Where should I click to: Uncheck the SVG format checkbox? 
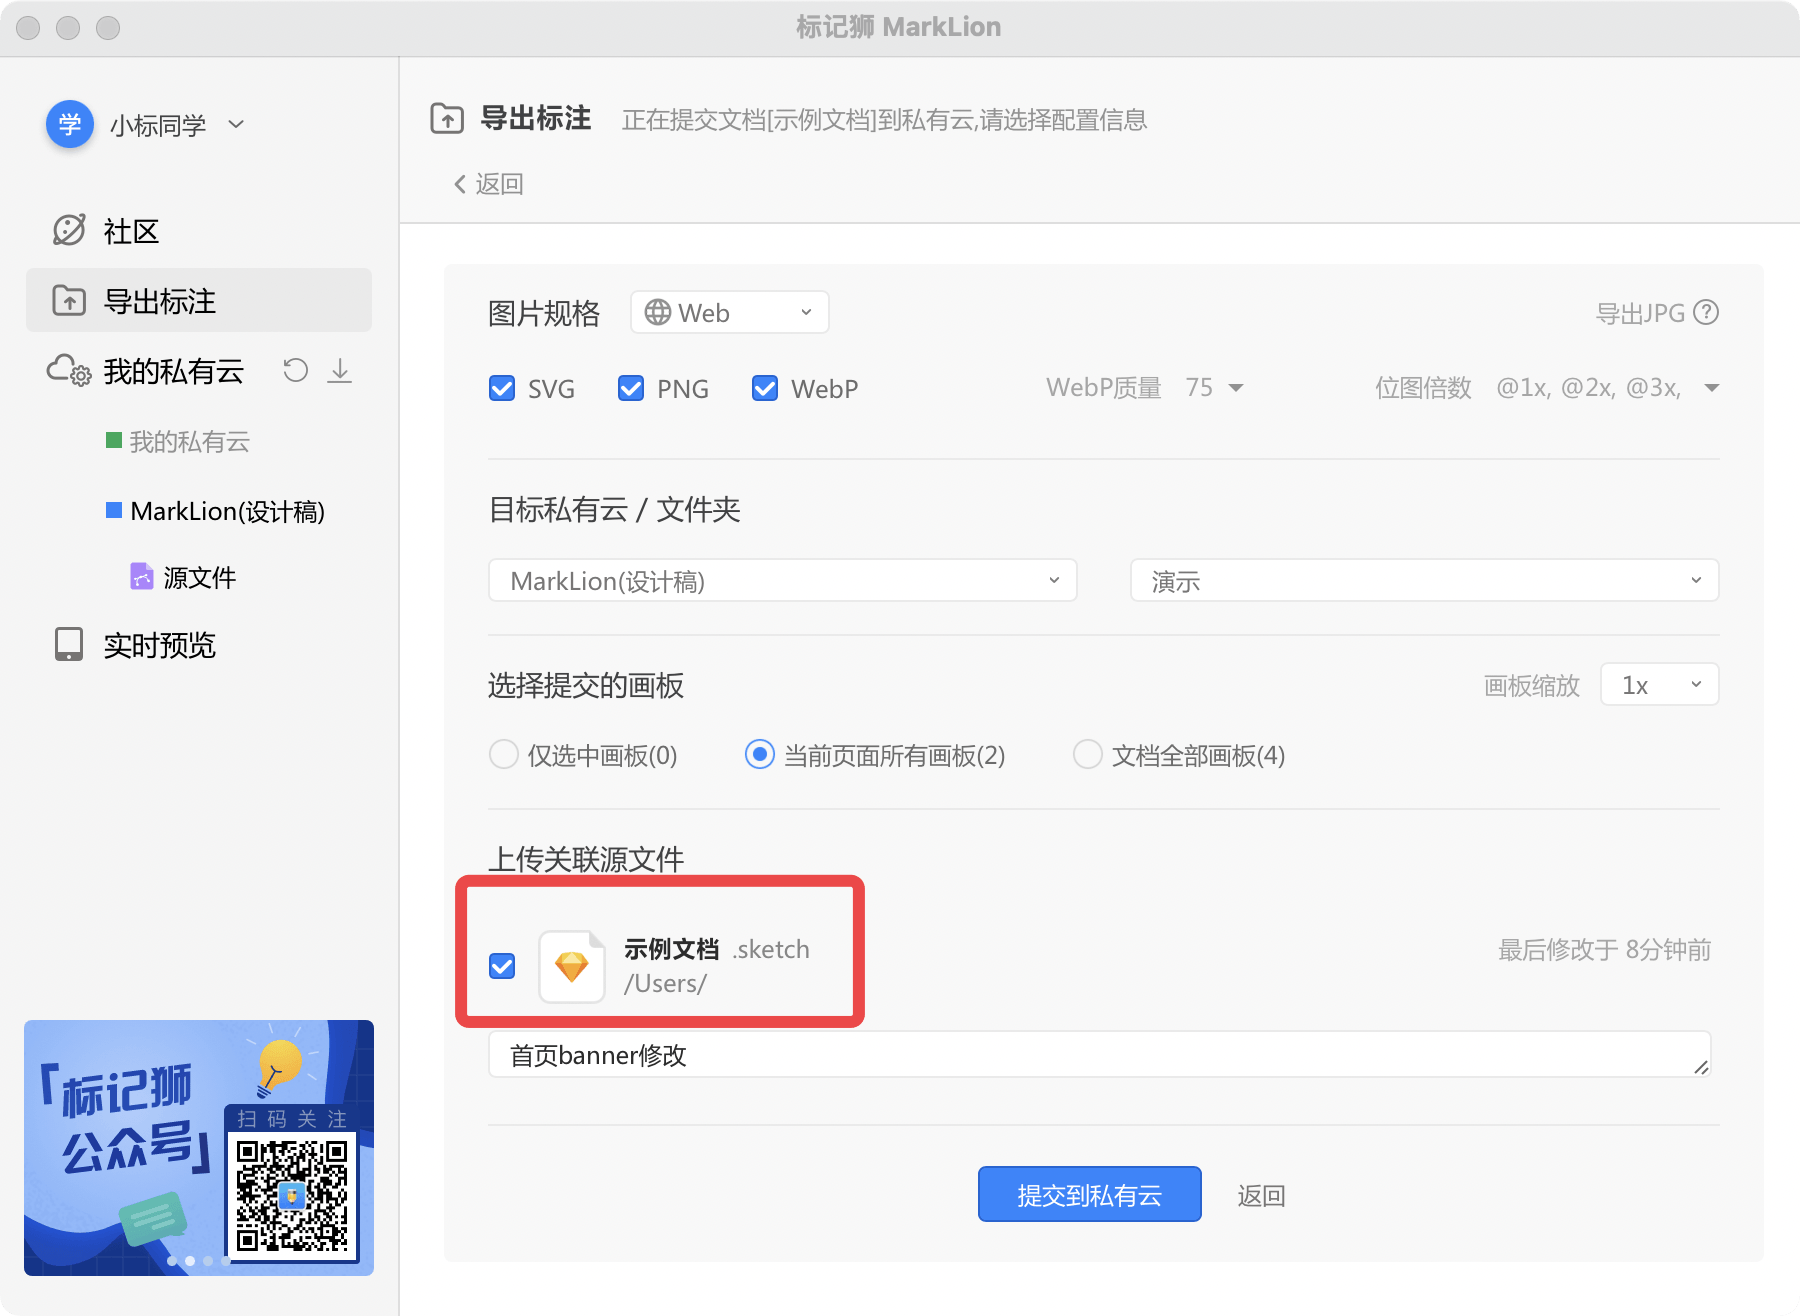click(x=502, y=388)
